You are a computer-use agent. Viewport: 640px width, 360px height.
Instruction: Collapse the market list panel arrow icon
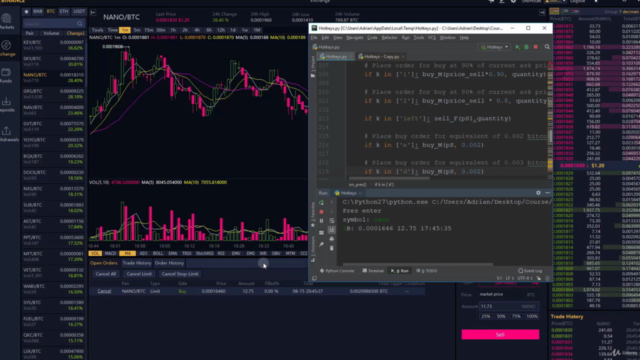coord(93,13)
